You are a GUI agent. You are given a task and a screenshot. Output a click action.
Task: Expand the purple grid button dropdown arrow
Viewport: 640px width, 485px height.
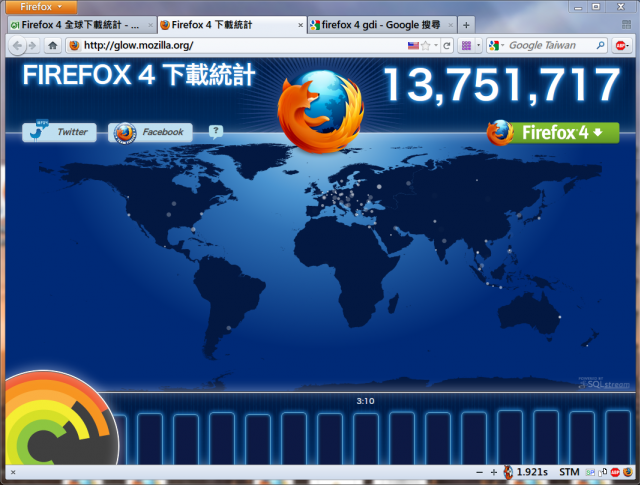[478, 45]
